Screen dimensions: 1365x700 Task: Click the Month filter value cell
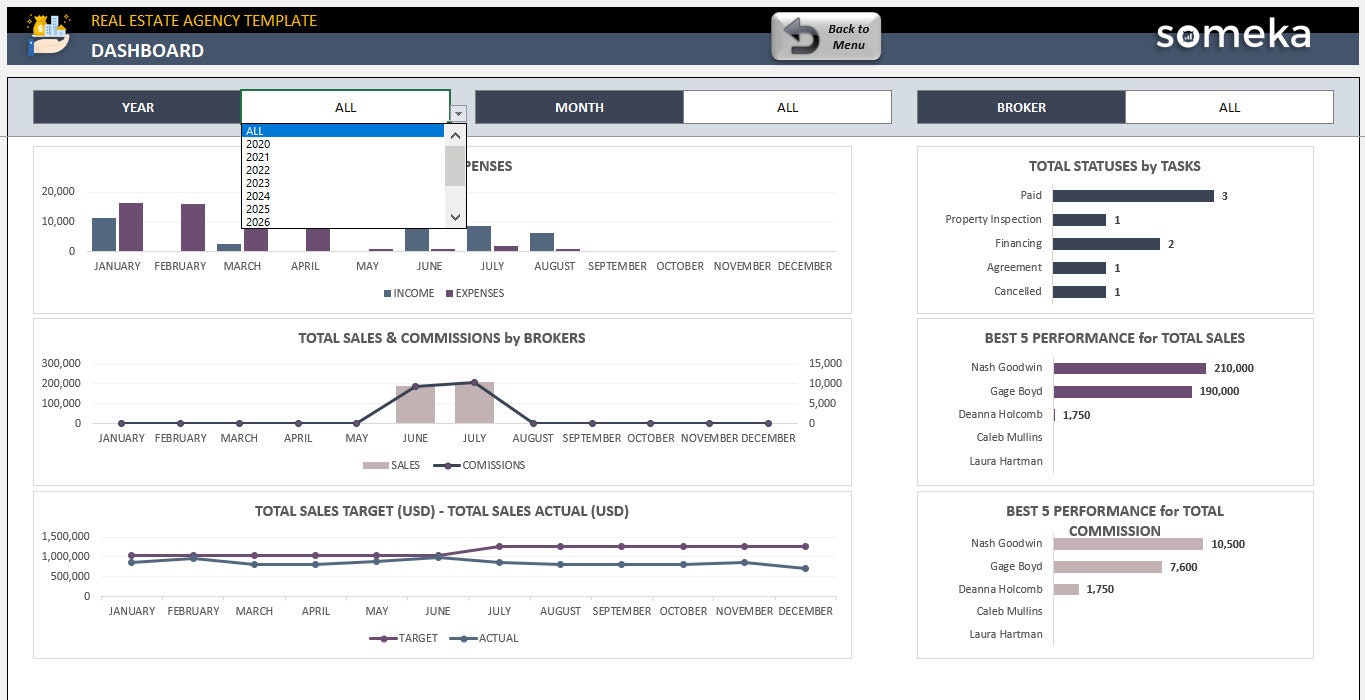tap(787, 107)
